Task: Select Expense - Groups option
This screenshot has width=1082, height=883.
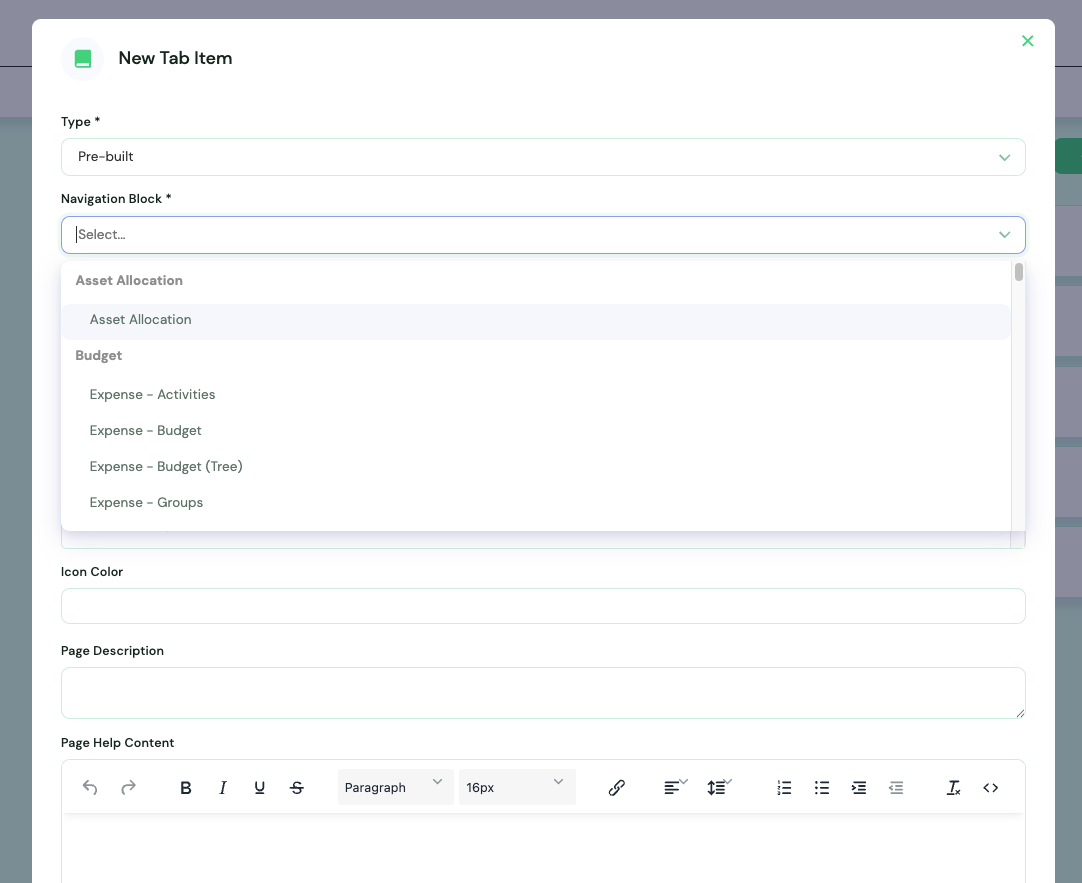Action: tap(535, 502)
